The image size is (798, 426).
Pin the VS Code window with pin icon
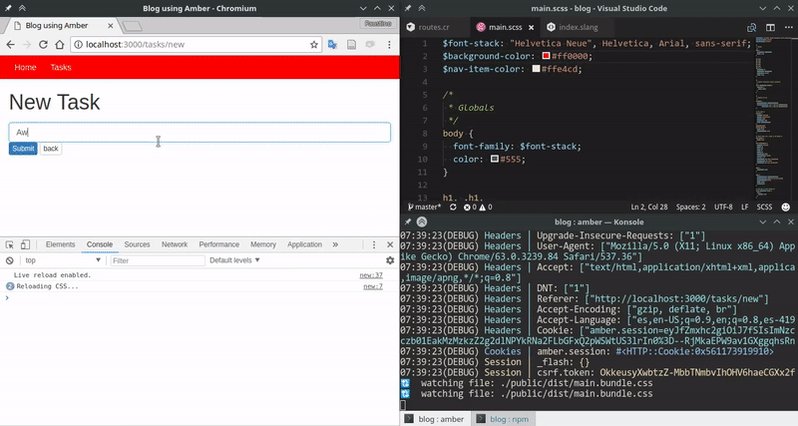pos(408,8)
